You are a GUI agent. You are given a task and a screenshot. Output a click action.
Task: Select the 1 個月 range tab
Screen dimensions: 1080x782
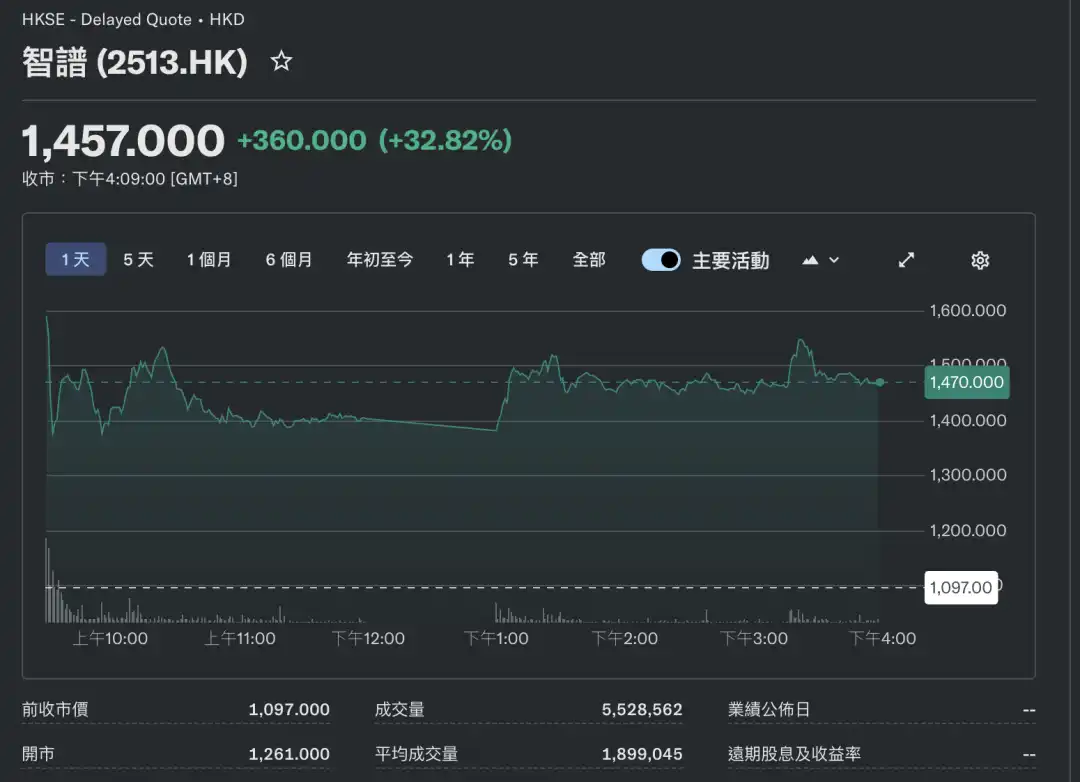209,260
